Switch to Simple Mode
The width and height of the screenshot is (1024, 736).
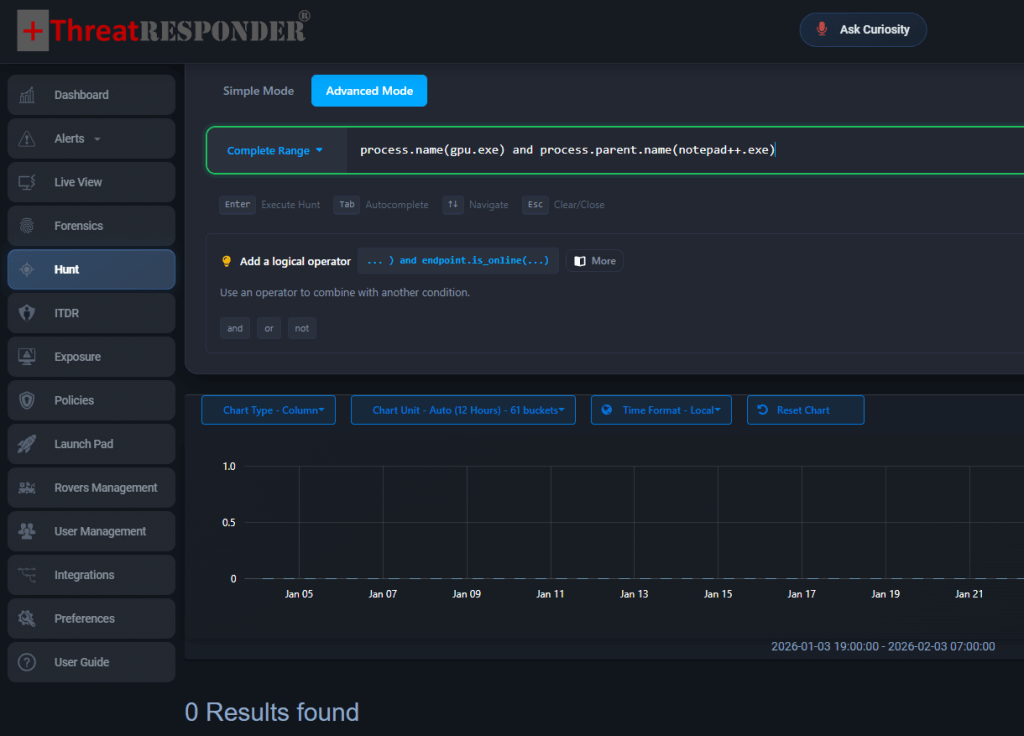[258, 91]
